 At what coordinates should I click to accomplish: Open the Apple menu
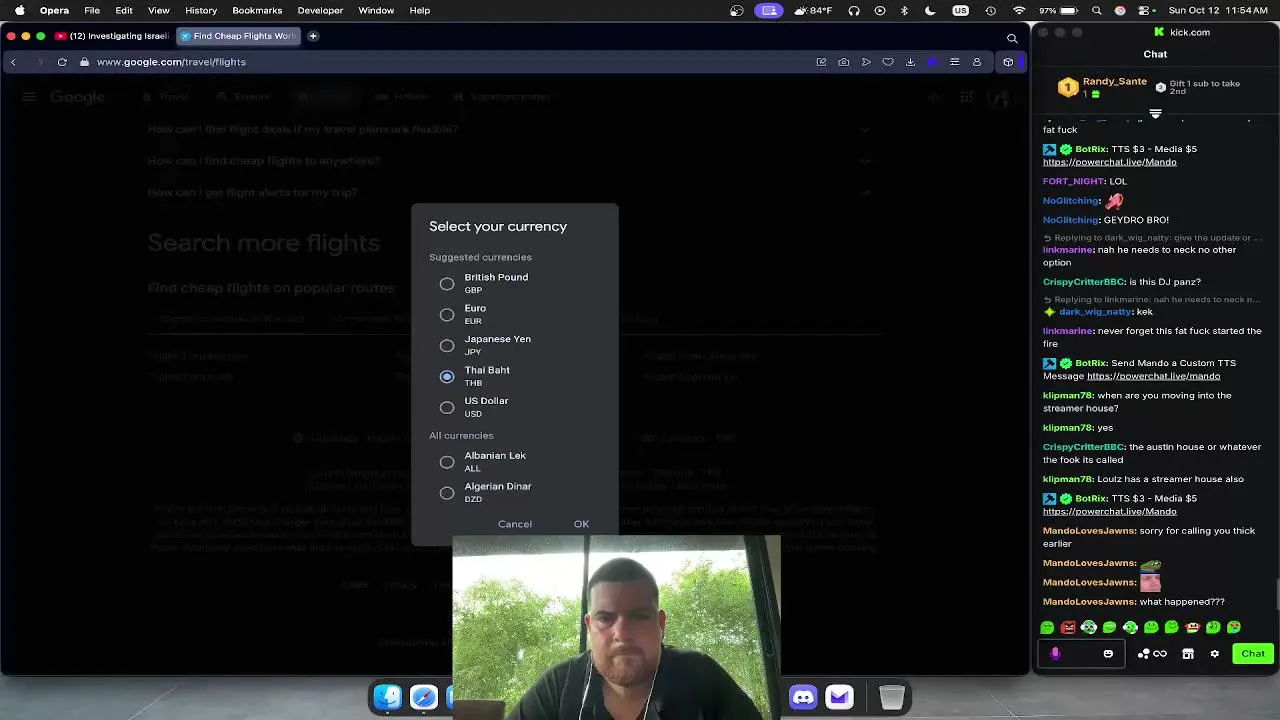[19, 10]
